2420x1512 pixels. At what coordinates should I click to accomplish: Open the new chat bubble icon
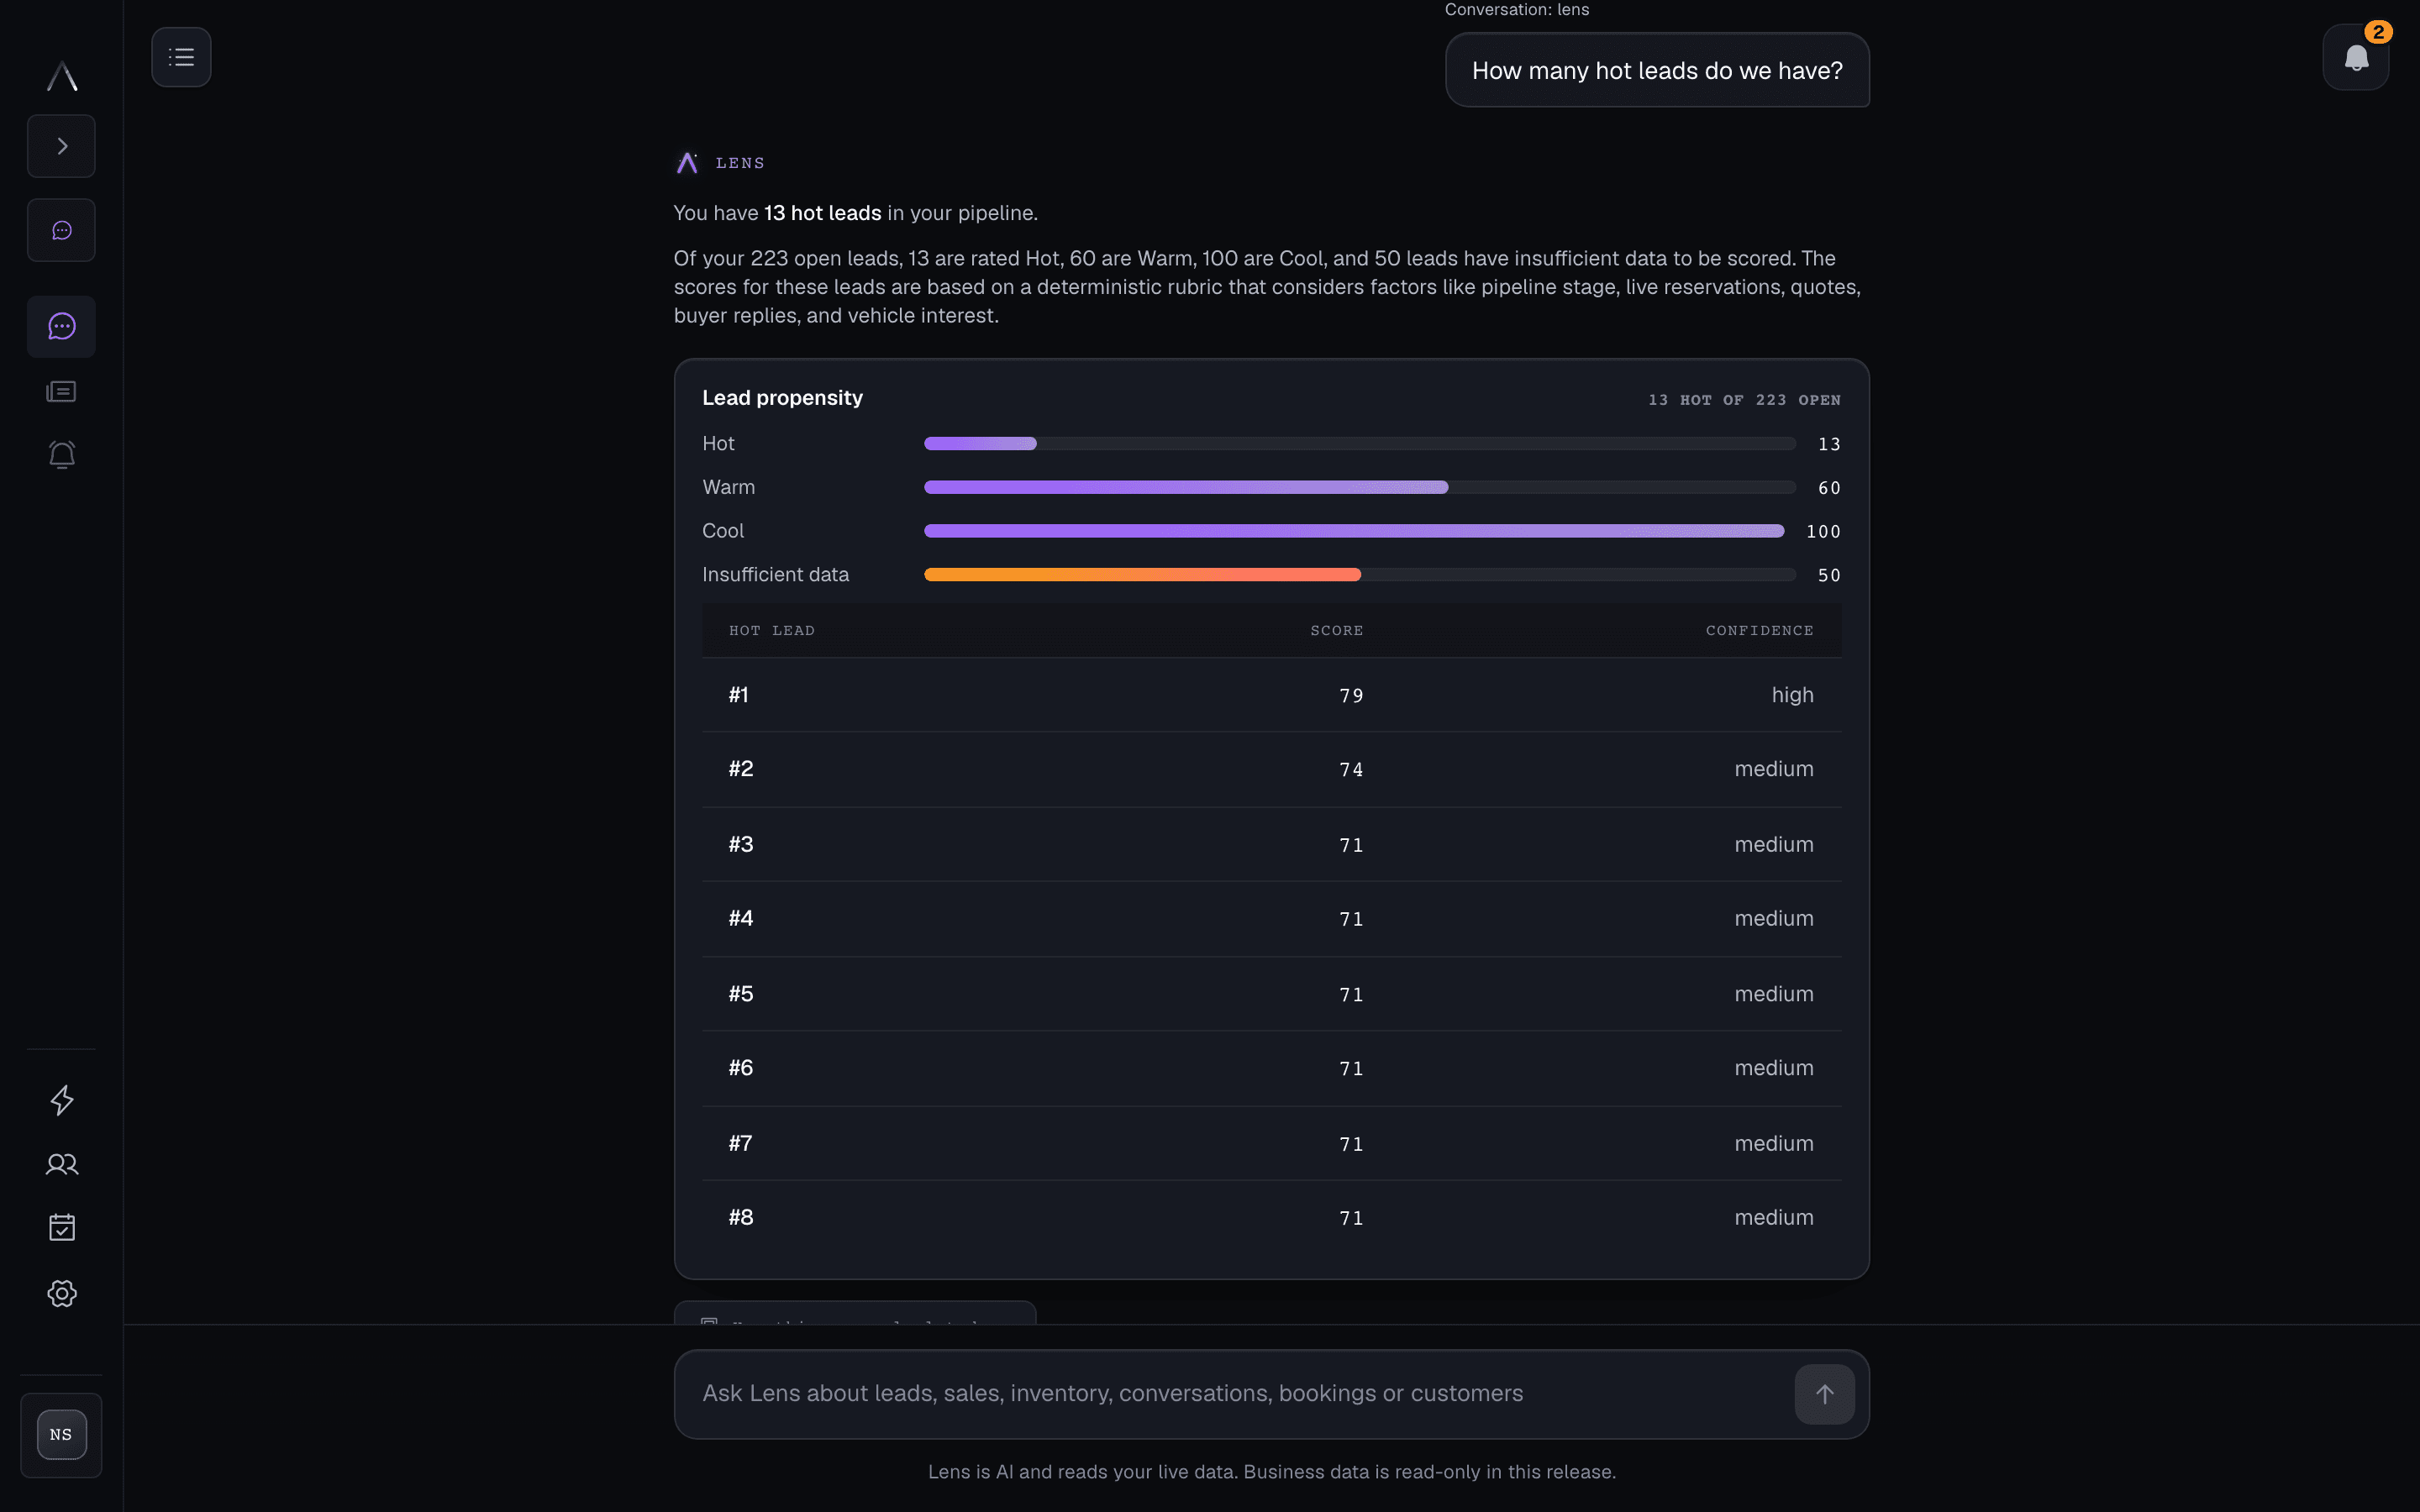pos(61,230)
